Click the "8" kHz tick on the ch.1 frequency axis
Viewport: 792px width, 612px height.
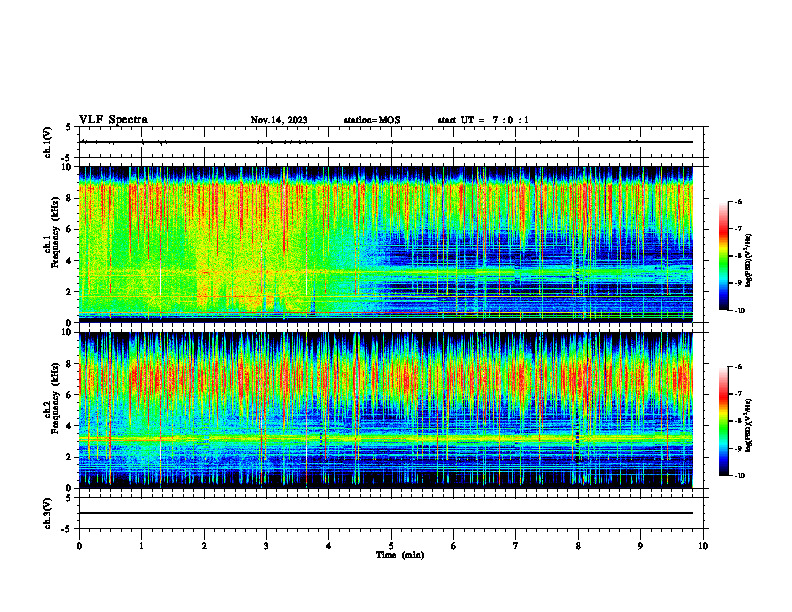[69, 198]
